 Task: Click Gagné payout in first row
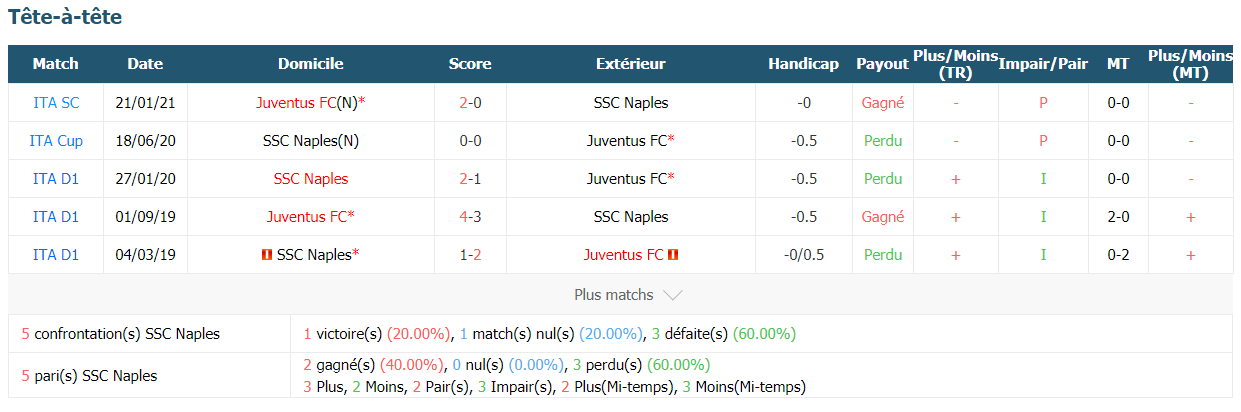pos(882,102)
